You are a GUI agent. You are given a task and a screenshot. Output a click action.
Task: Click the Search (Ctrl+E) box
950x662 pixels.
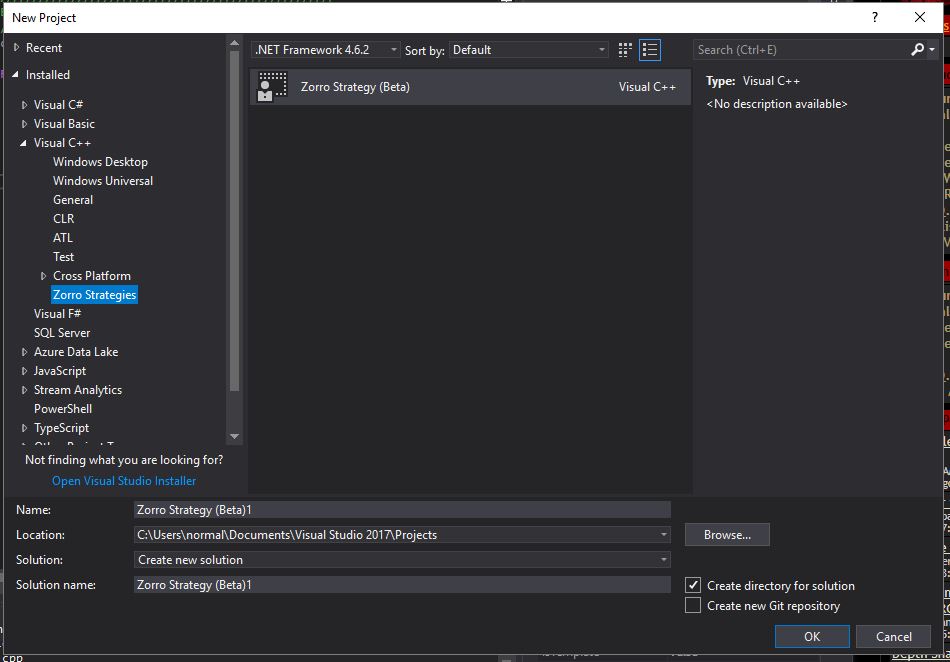801,50
